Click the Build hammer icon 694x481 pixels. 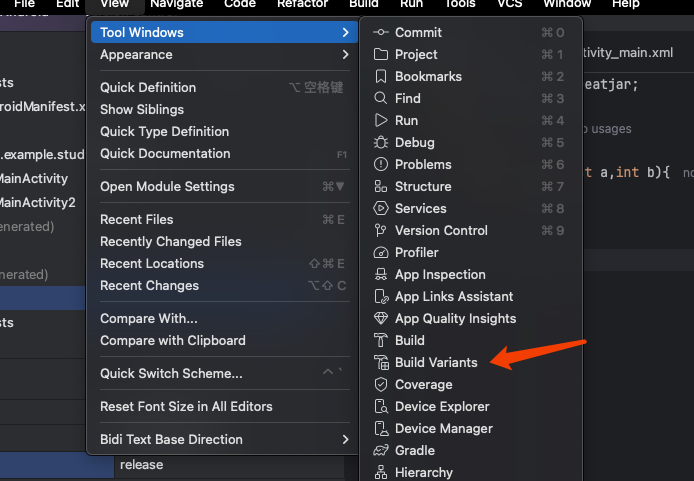(x=380, y=340)
